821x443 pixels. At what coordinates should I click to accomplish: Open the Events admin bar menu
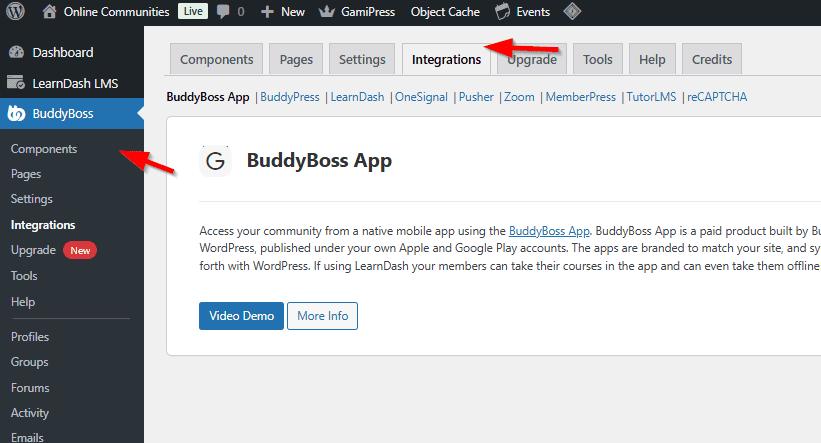[x=533, y=12]
